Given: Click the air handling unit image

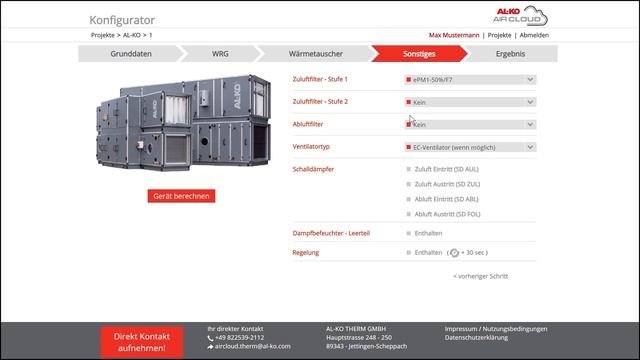Looking at the screenshot, I should (x=183, y=122).
